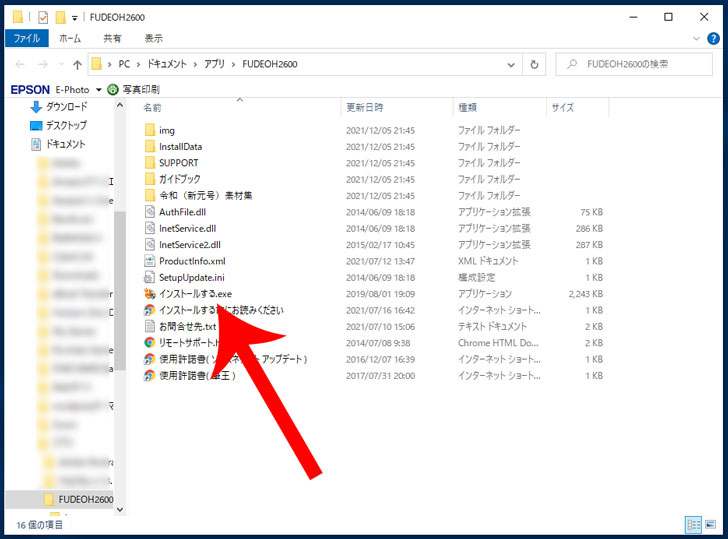
Task: Open the img folder icon
Action: click(x=150, y=130)
